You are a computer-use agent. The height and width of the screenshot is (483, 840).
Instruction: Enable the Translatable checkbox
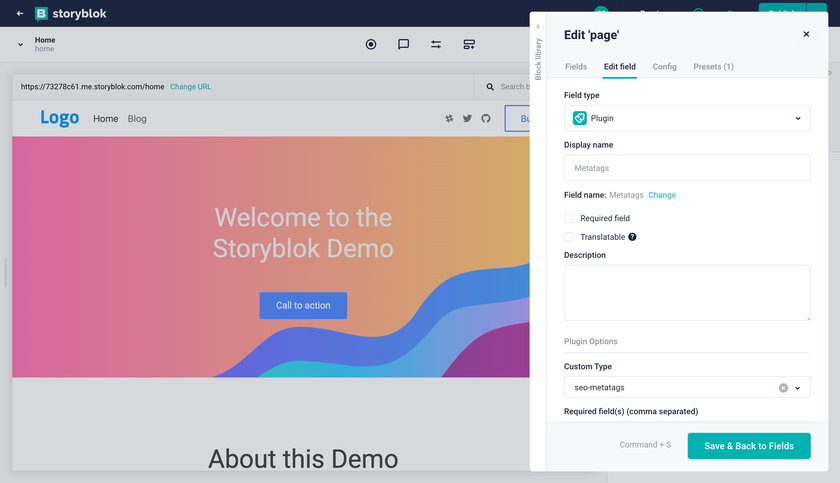coord(569,237)
